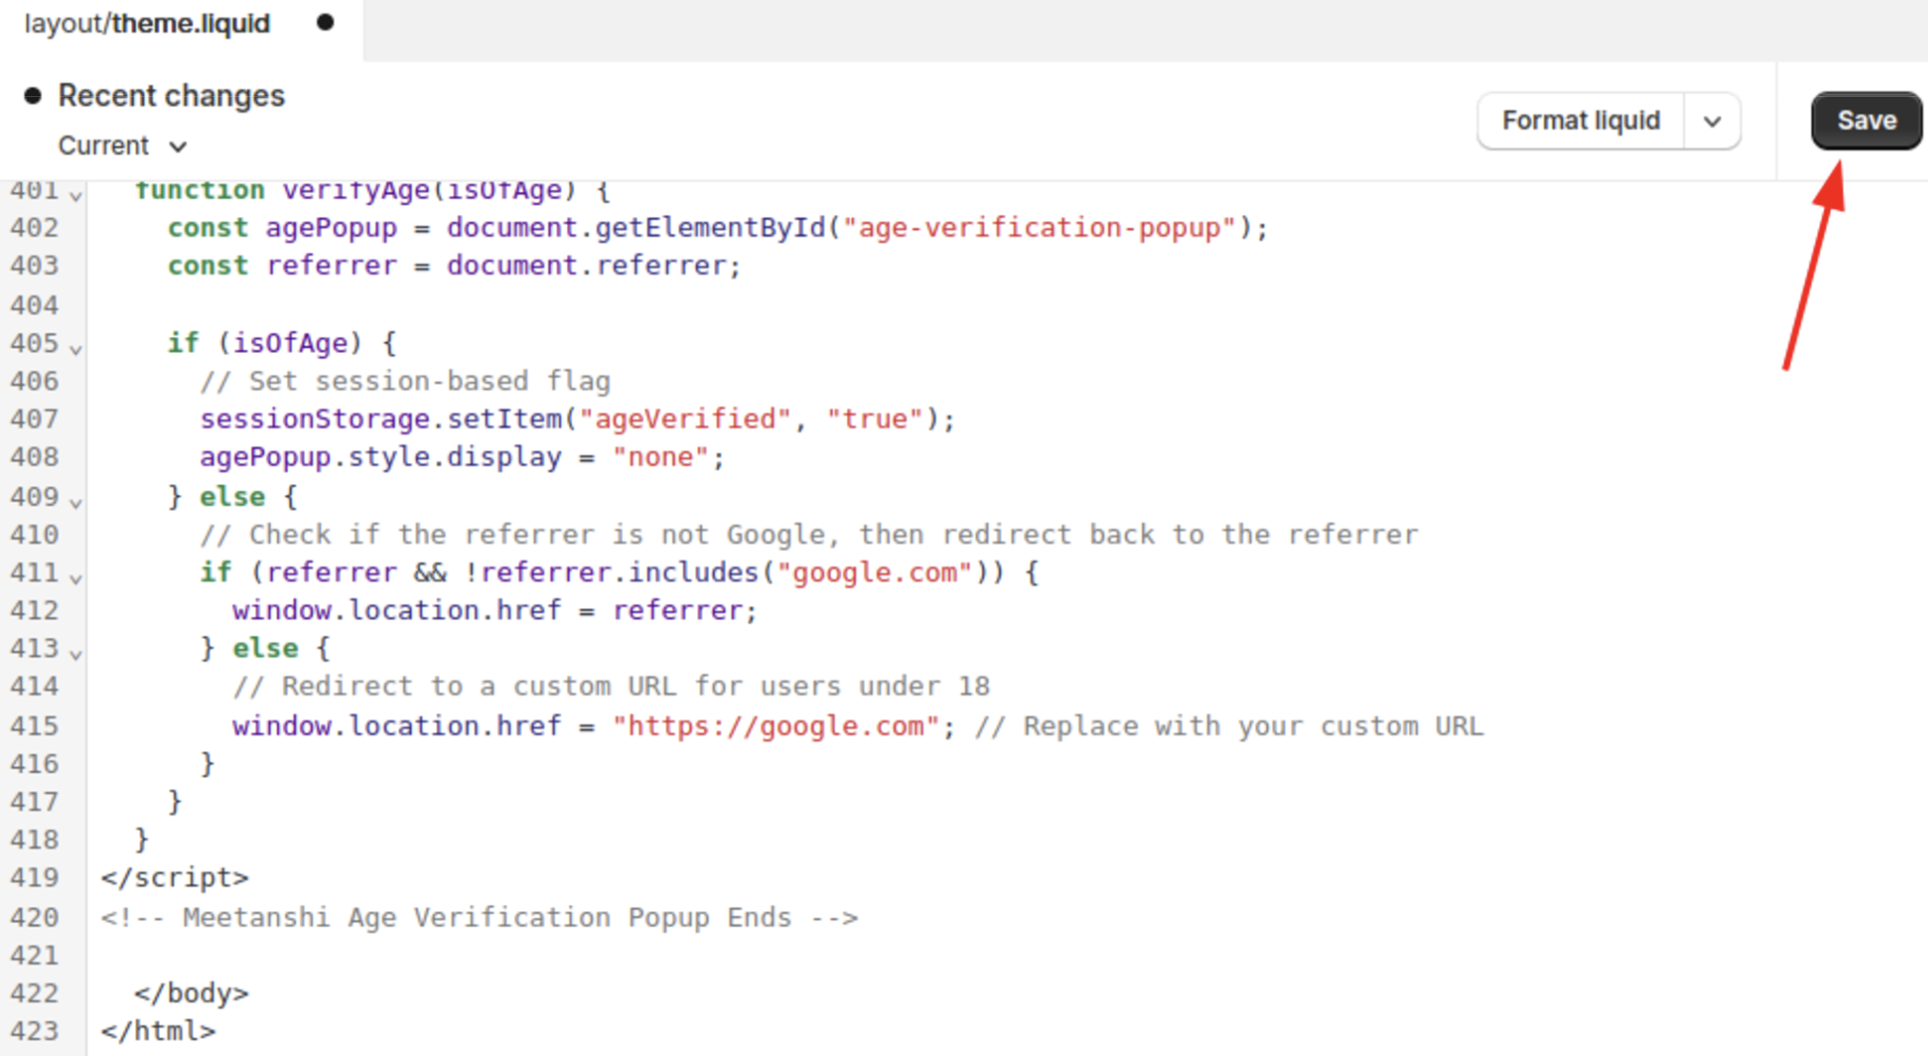Collapse the fold arrow at line 401
The width and height of the screenshot is (1928, 1056).
point(76,194)
